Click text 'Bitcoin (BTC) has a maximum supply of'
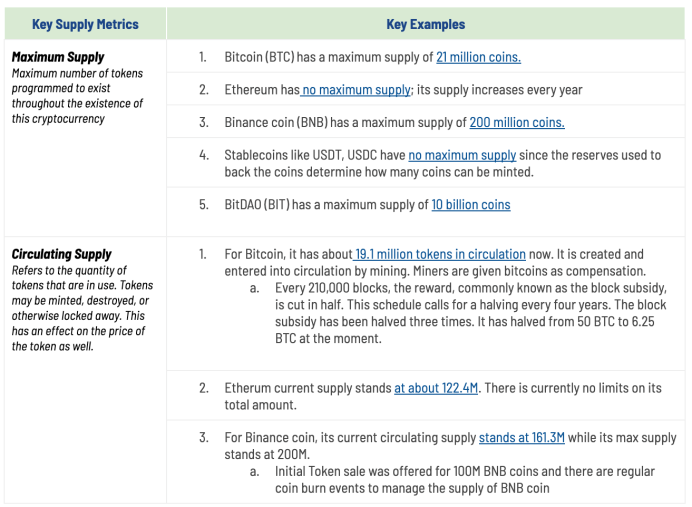The width and height of the screenshot is (692, 507). click(329, 57)
